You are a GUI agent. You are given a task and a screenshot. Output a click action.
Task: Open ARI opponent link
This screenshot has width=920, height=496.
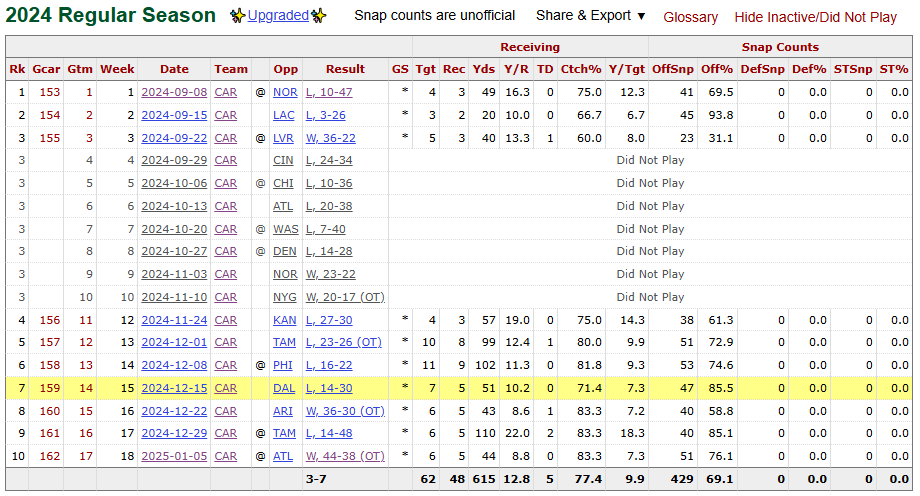pos(283,411)
